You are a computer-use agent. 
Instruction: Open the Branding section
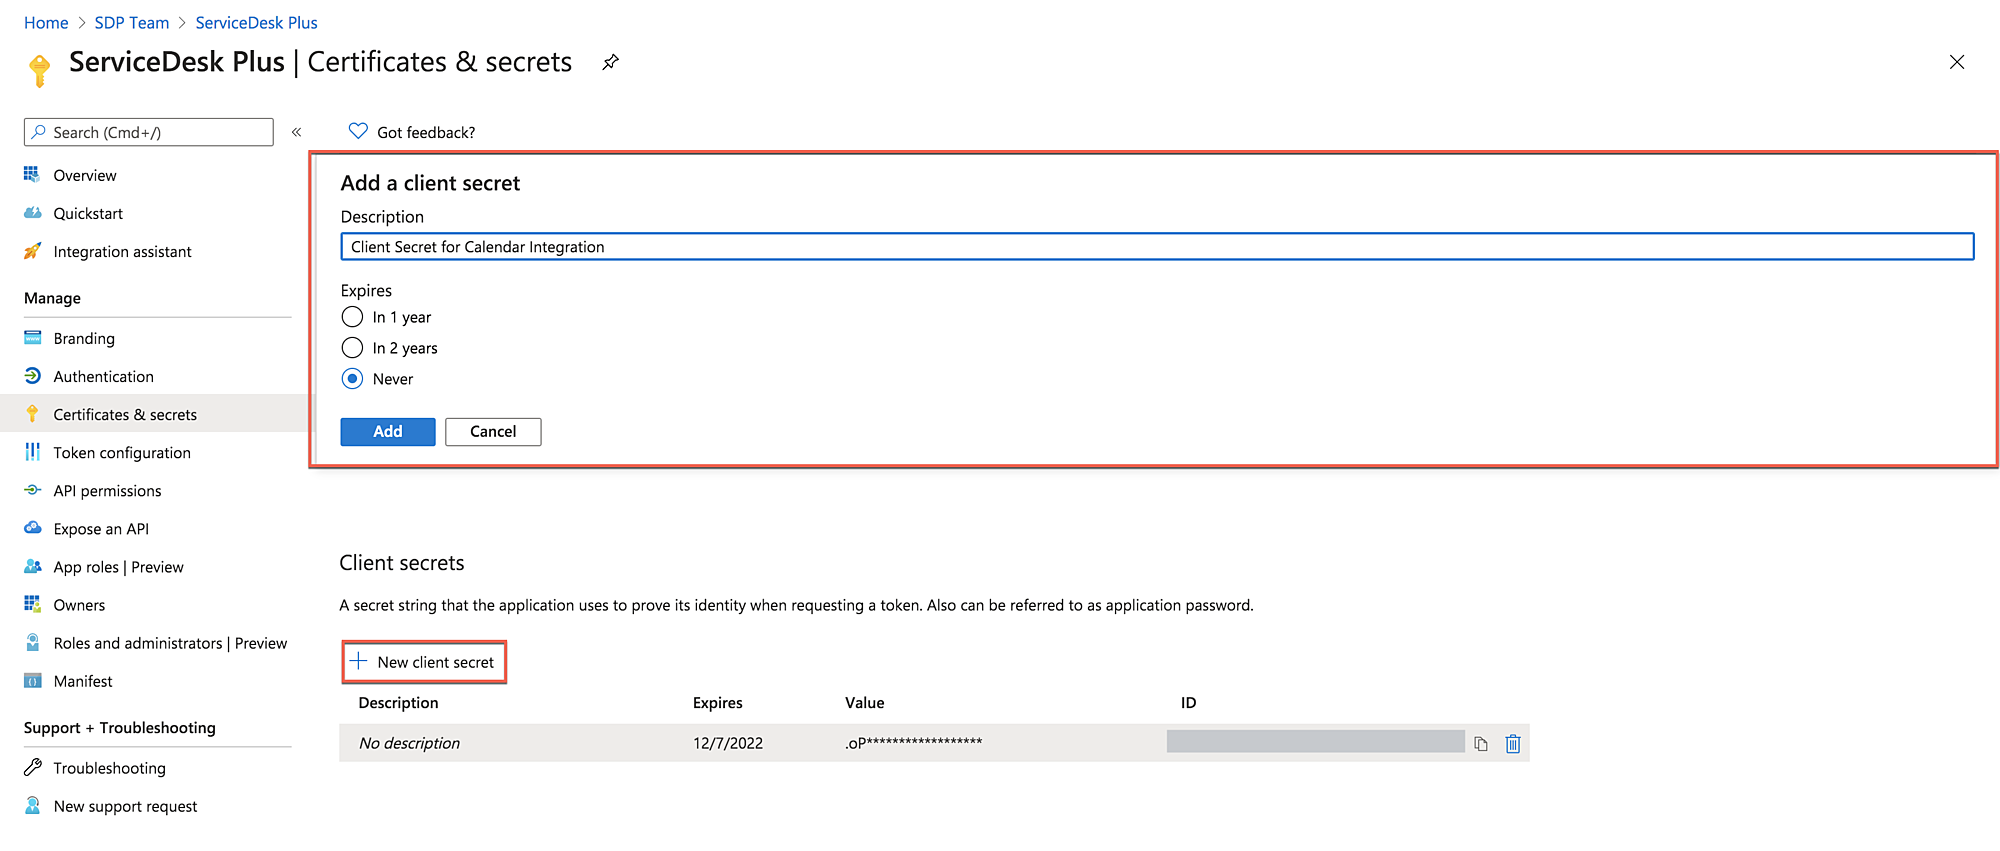84,339
